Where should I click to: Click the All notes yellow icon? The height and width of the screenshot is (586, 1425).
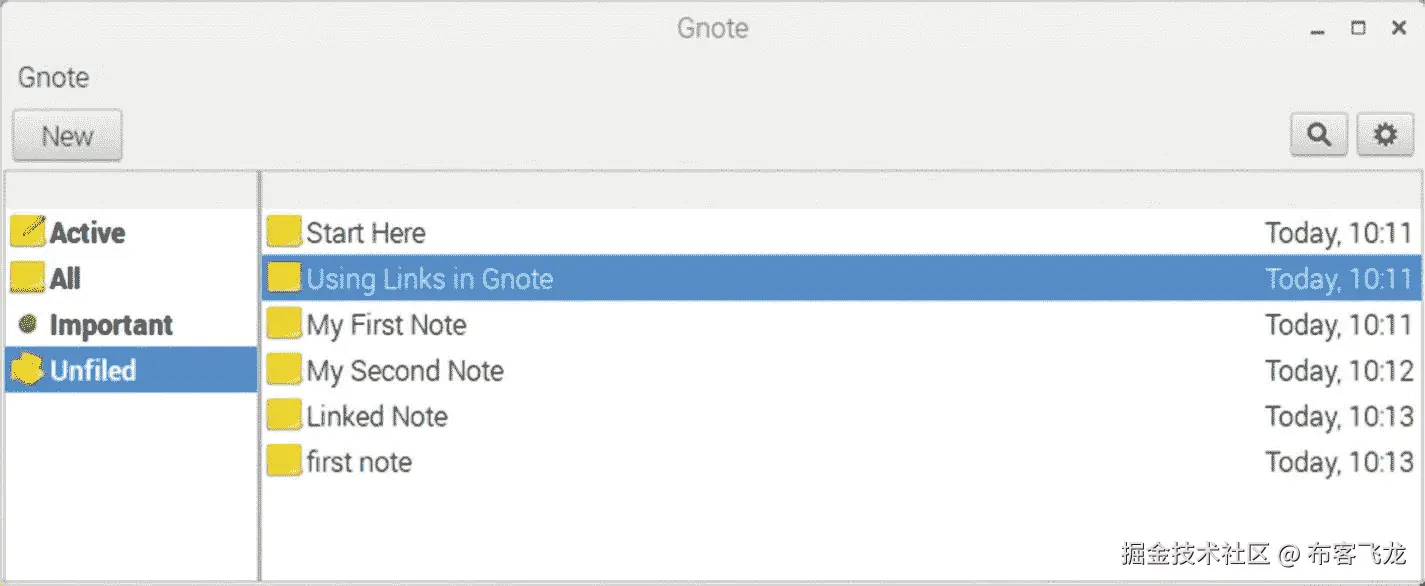click(28, 278)
